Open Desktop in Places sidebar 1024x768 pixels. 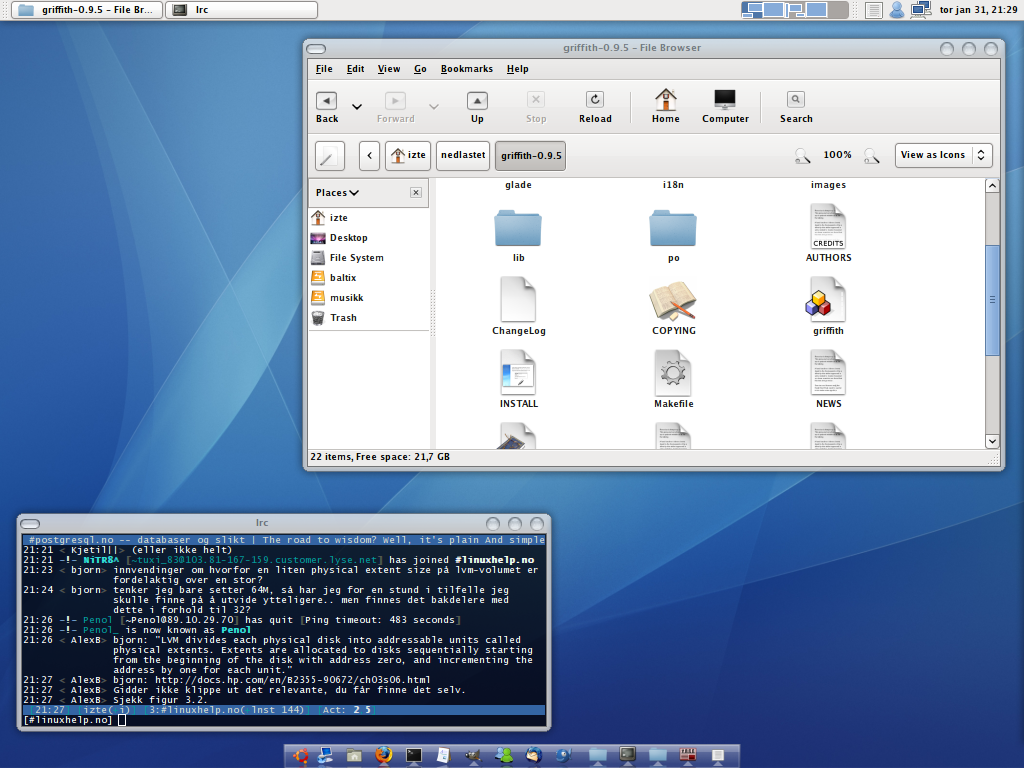coord(369,238)
